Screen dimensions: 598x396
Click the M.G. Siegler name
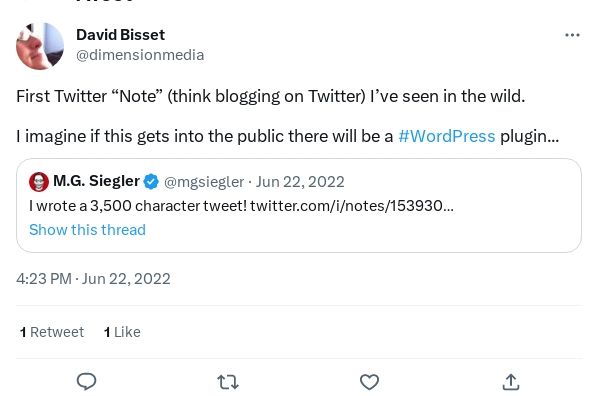click(96, 181)
